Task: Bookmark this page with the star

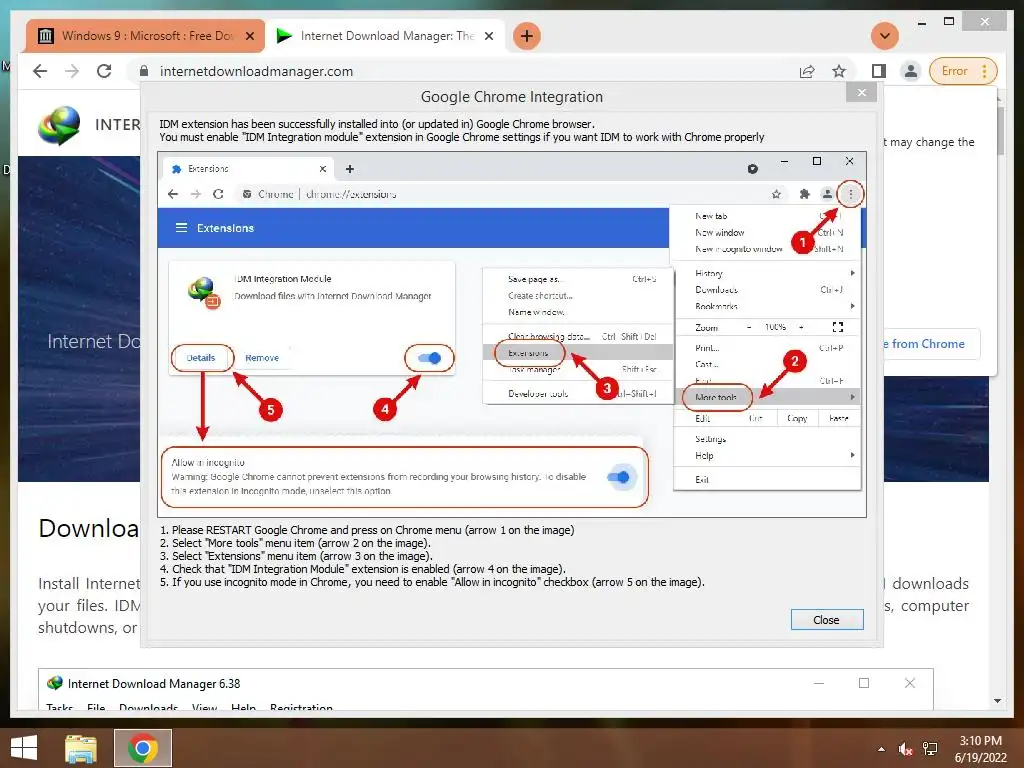Action: click(x=839, y=71)
